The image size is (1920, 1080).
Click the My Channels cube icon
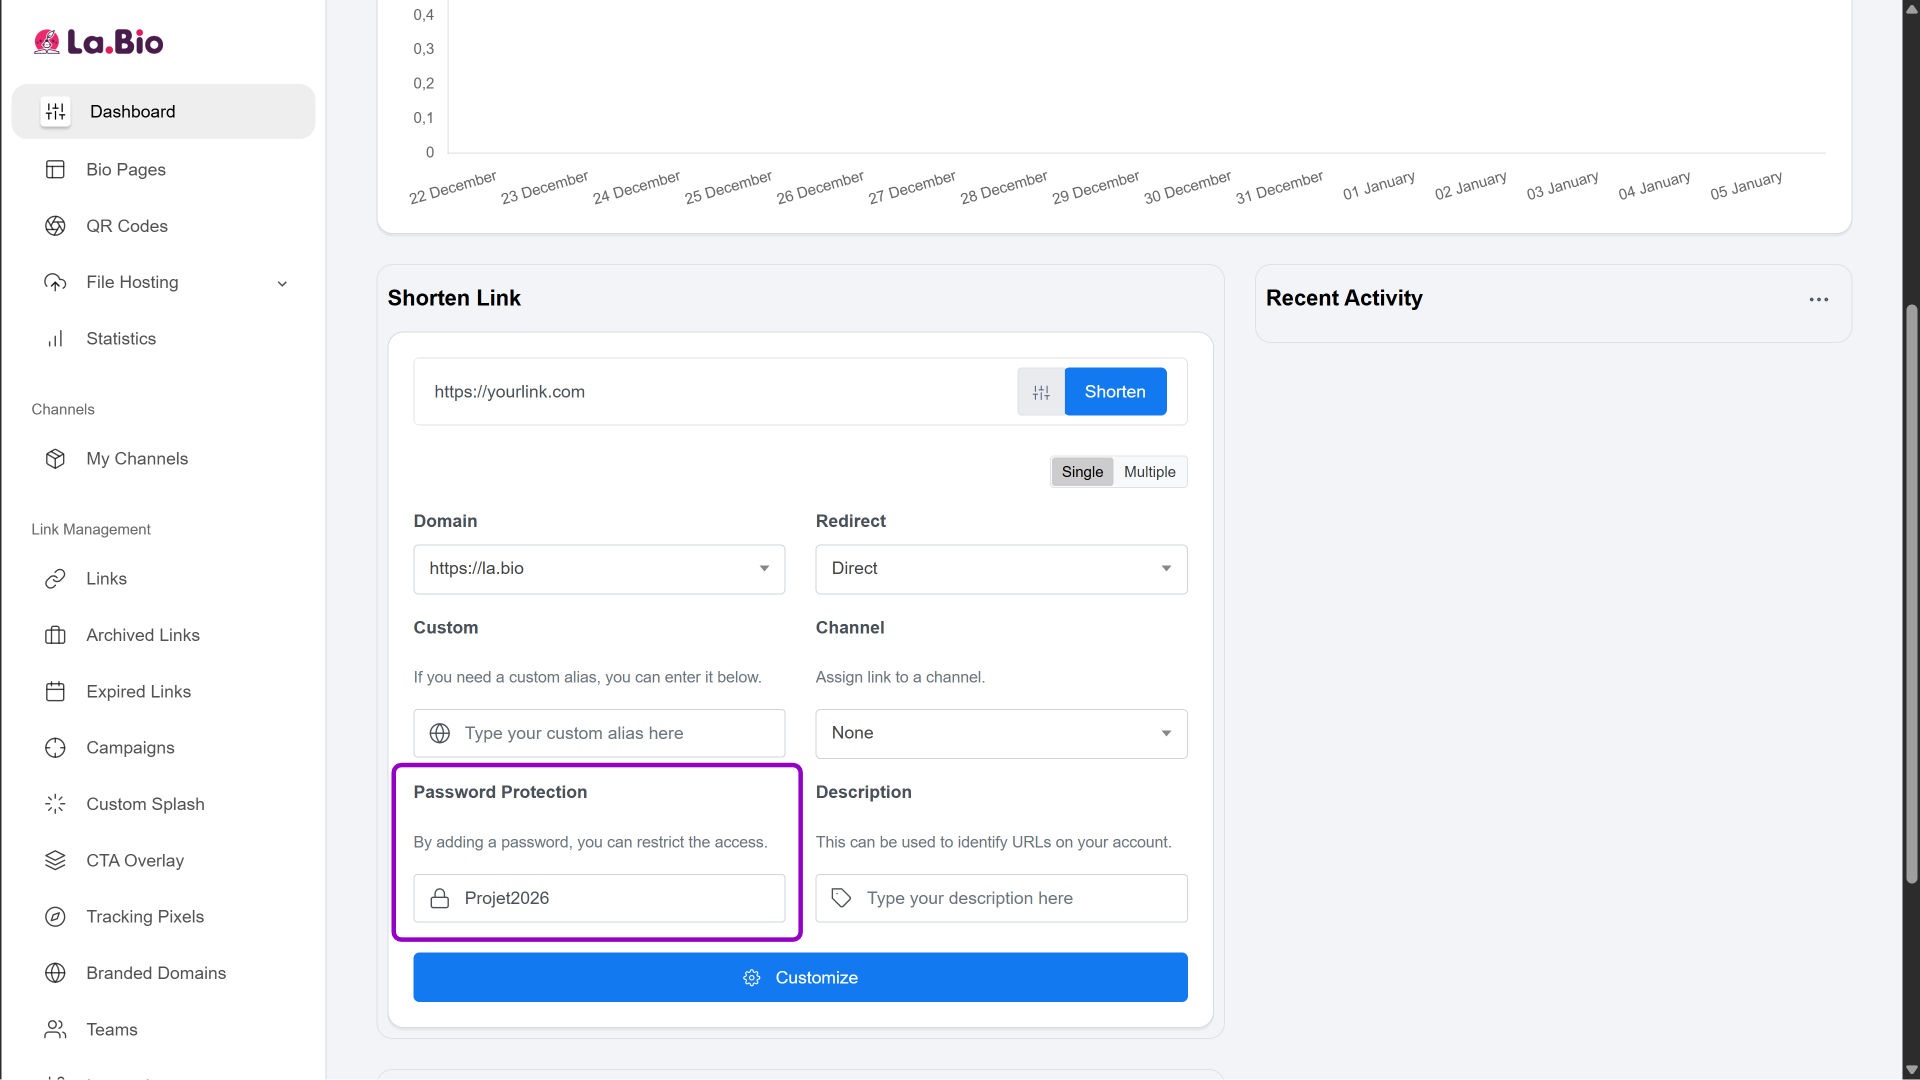[x=55, y=459]
